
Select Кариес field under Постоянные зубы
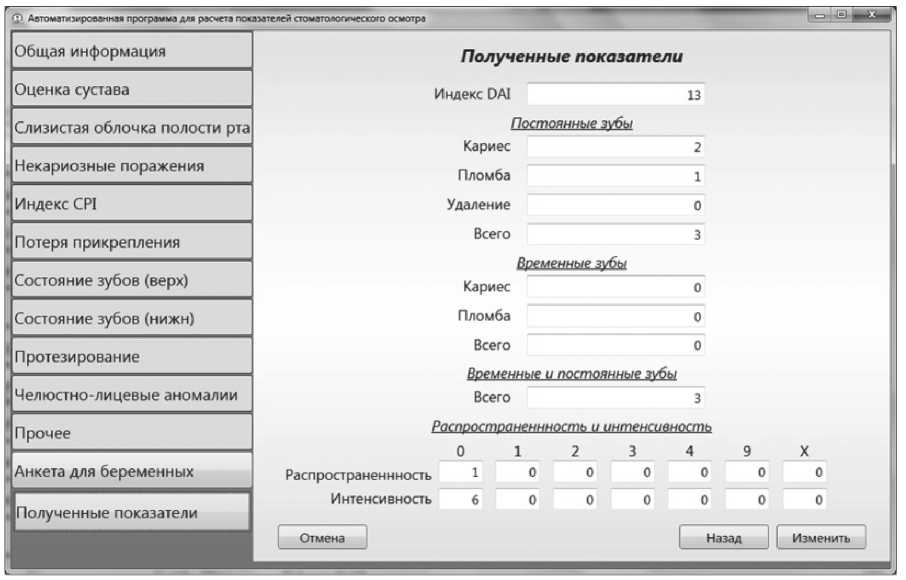(x=616, y=147)
